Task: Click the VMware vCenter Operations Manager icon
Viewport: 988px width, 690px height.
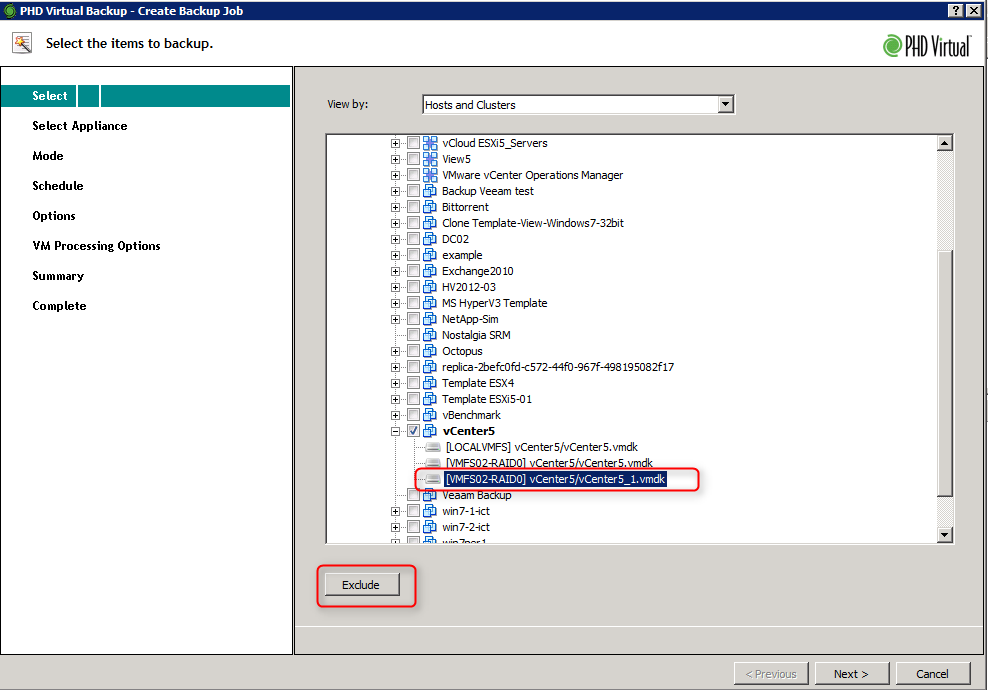Action: point(430,175)
